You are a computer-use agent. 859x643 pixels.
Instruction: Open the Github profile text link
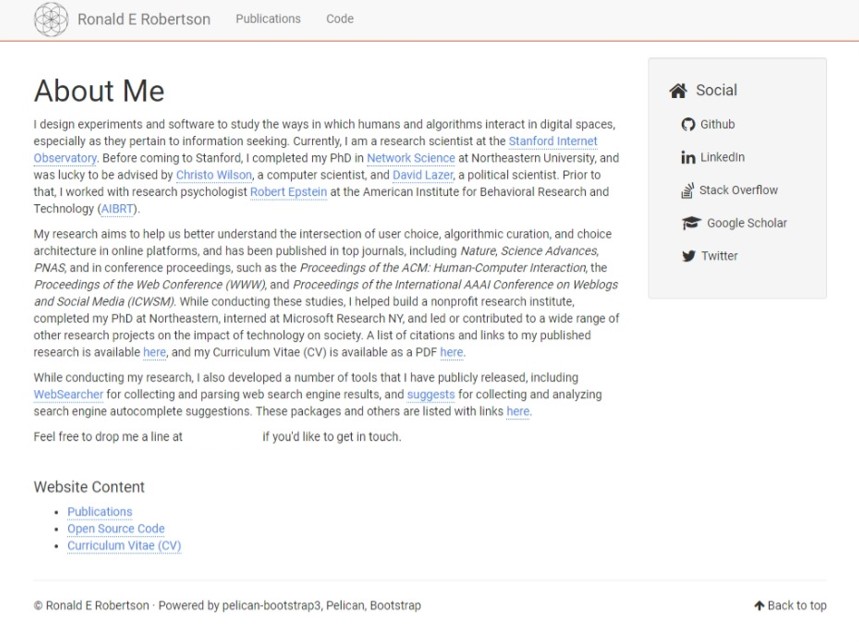click(x=718, y=124)
